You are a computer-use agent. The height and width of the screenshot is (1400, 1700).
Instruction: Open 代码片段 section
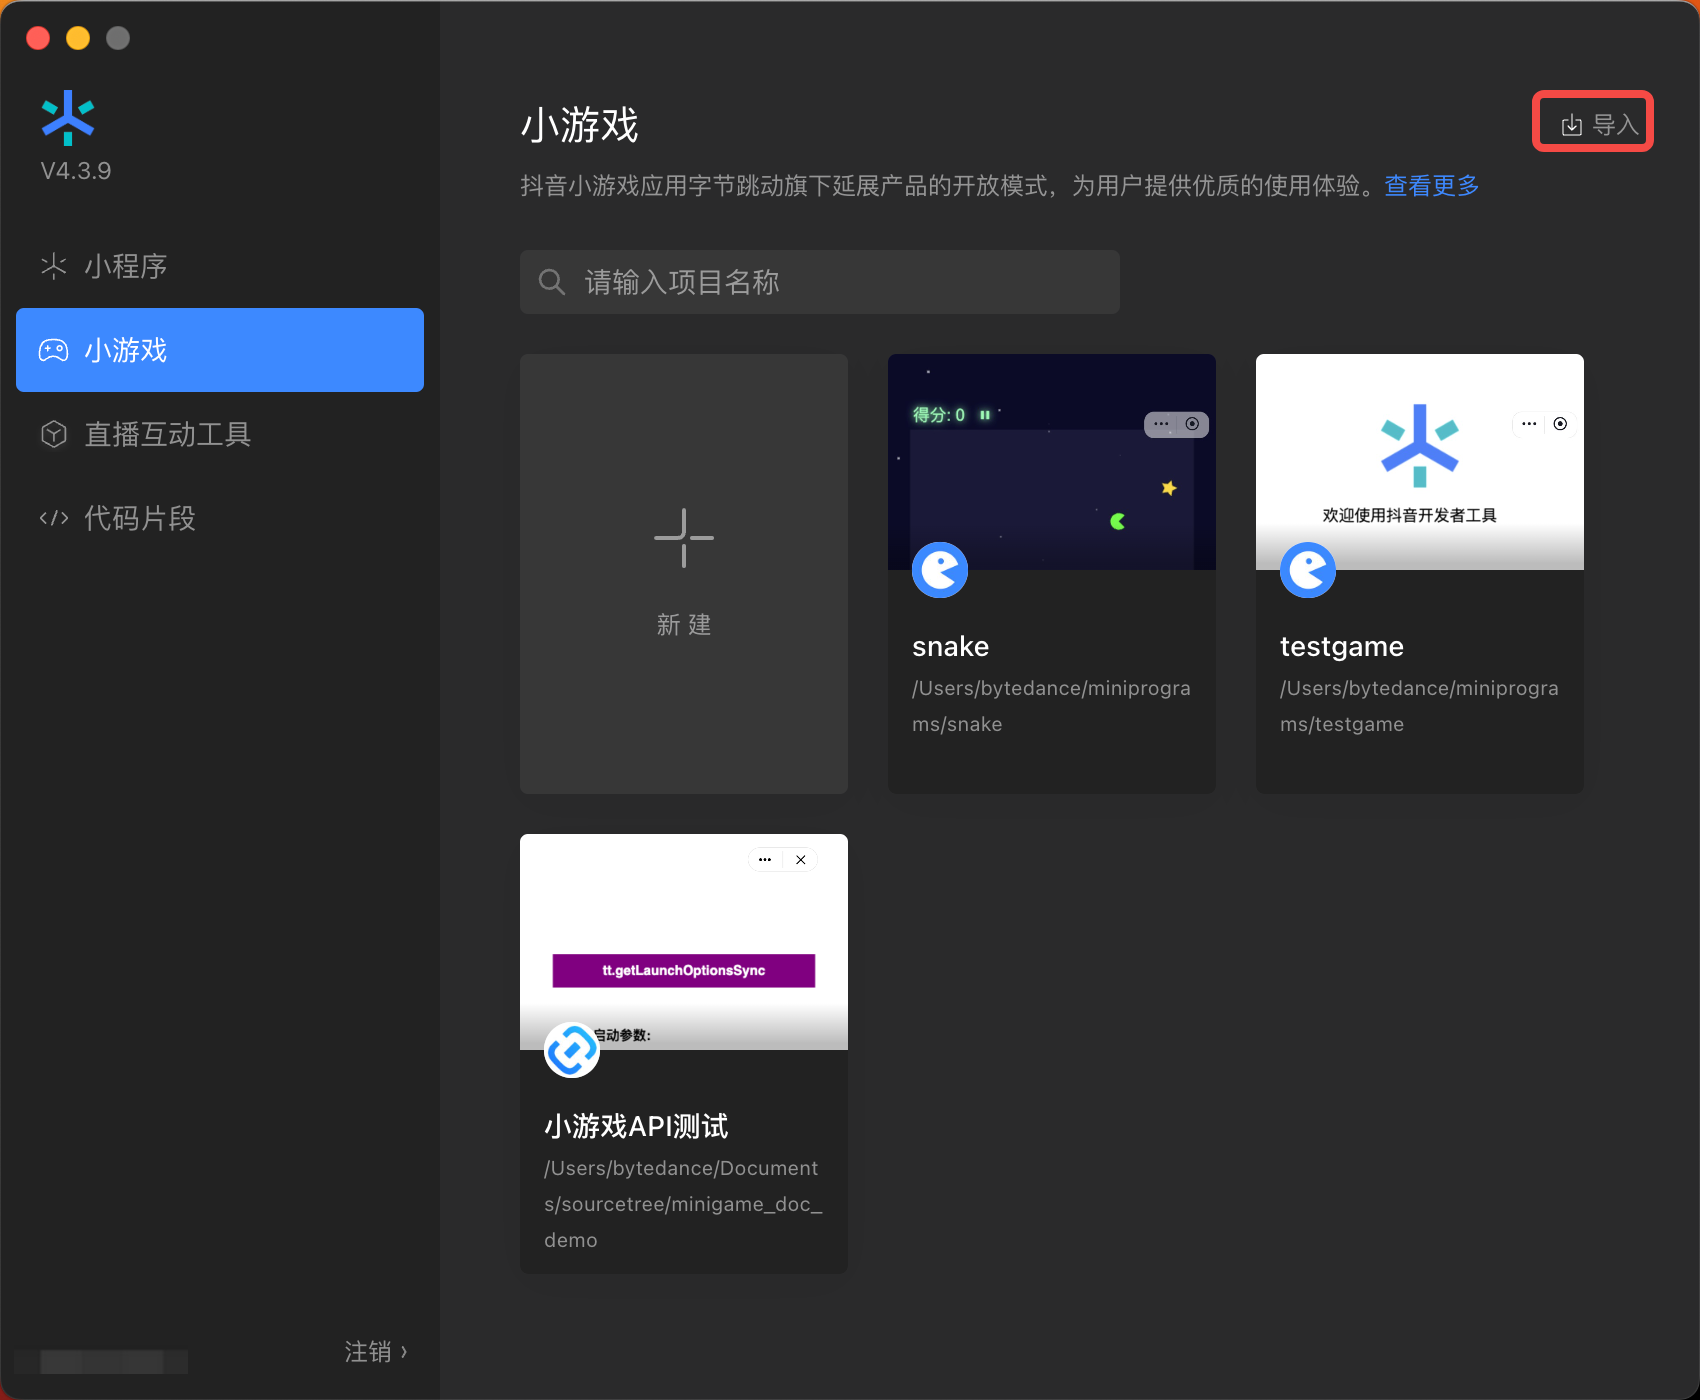220,518
